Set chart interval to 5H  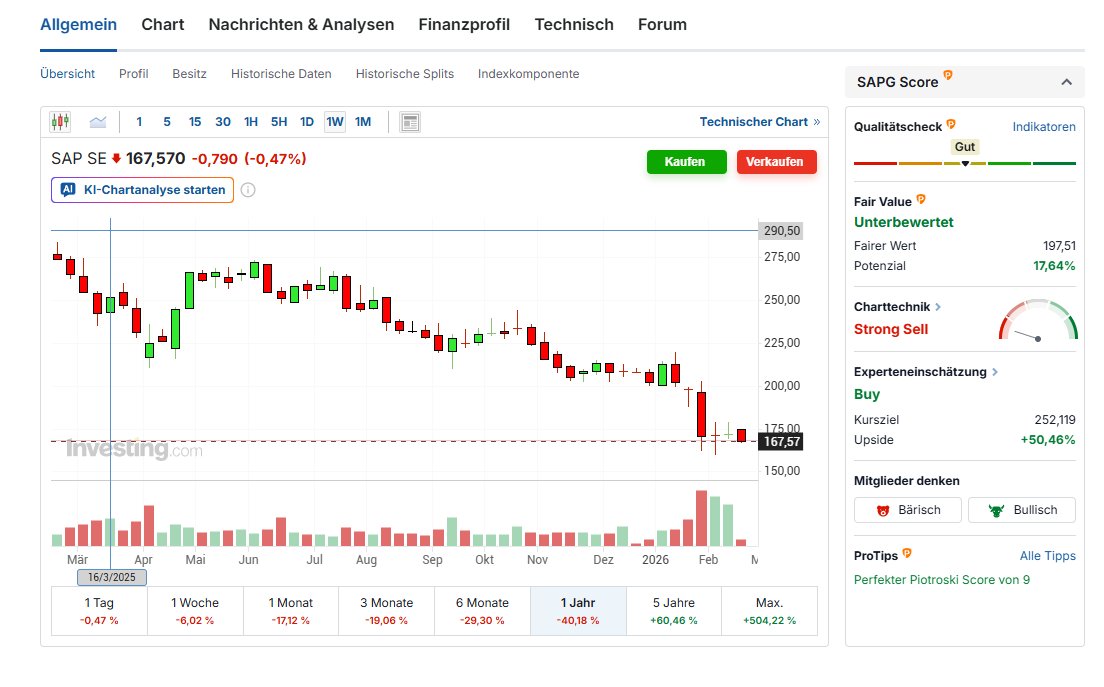click(x=279, y=122)
